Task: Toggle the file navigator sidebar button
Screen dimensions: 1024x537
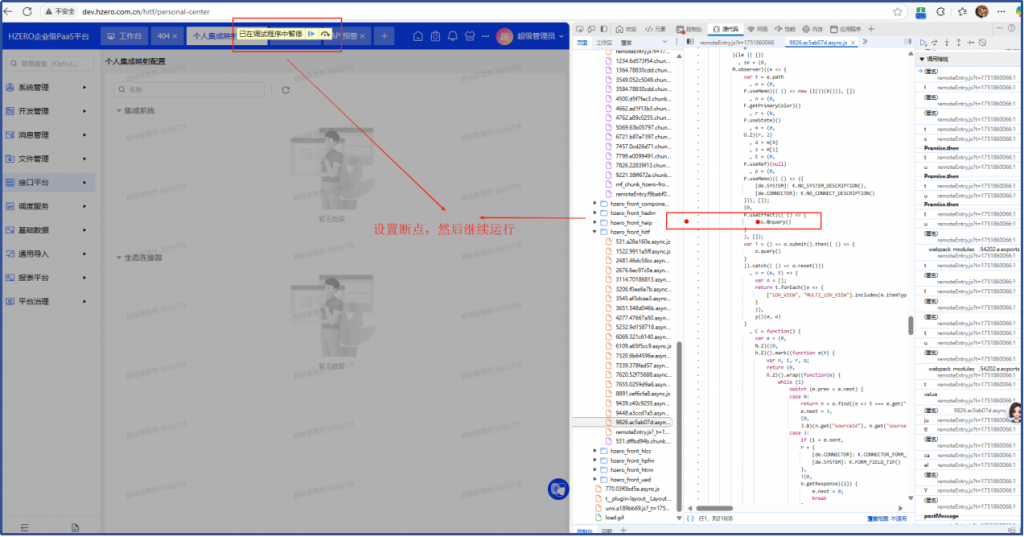Action: (688, 44)
